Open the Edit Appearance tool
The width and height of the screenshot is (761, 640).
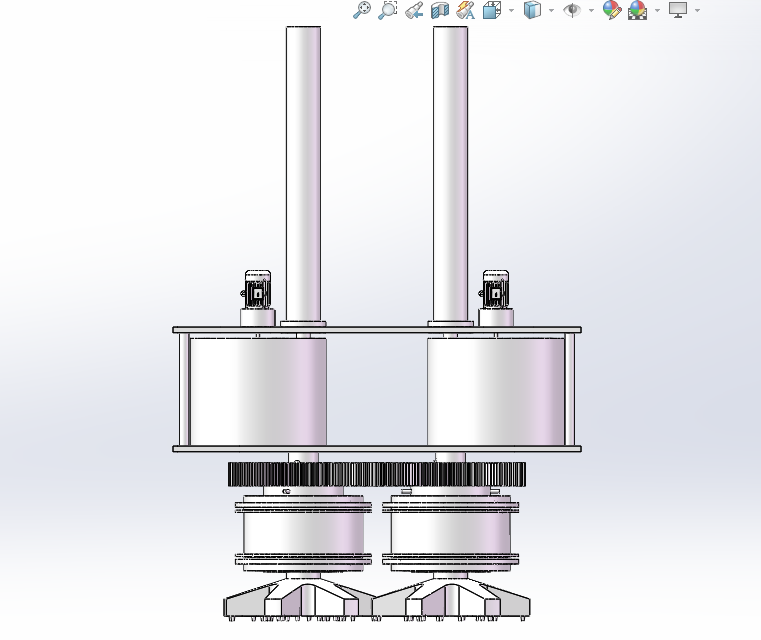click(612, 10)
